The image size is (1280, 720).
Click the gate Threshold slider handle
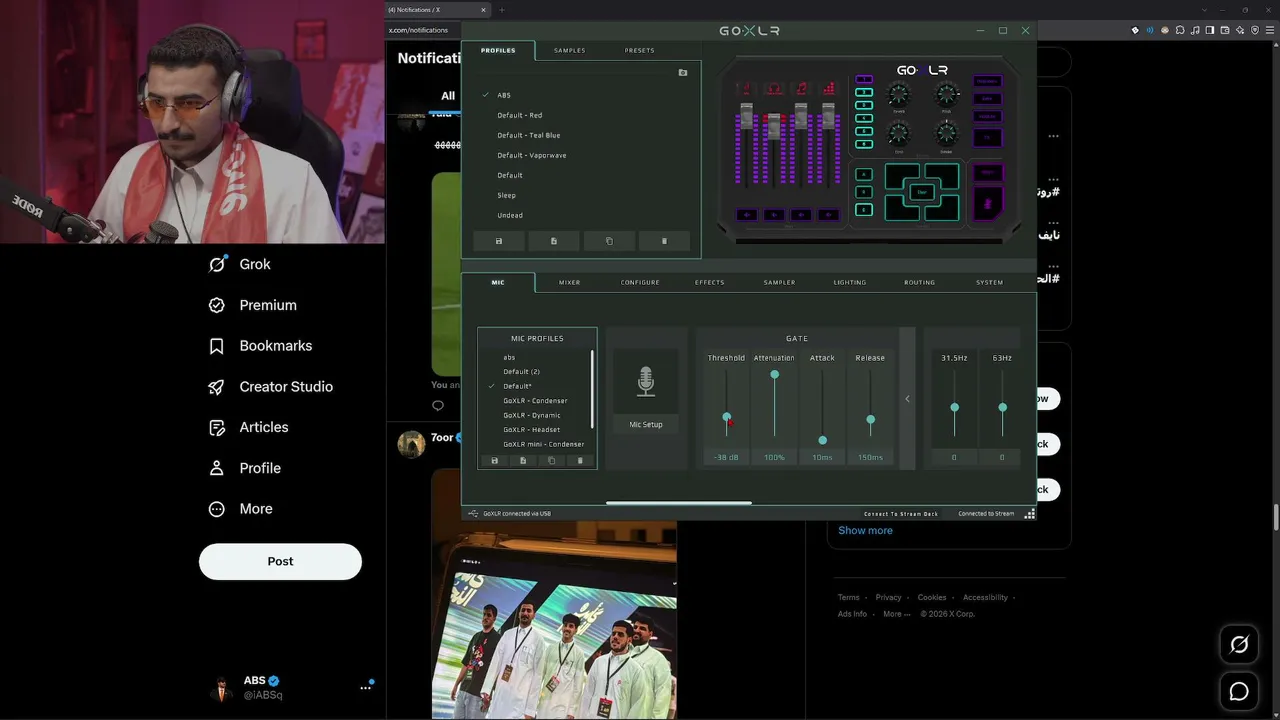coord(727,417)
